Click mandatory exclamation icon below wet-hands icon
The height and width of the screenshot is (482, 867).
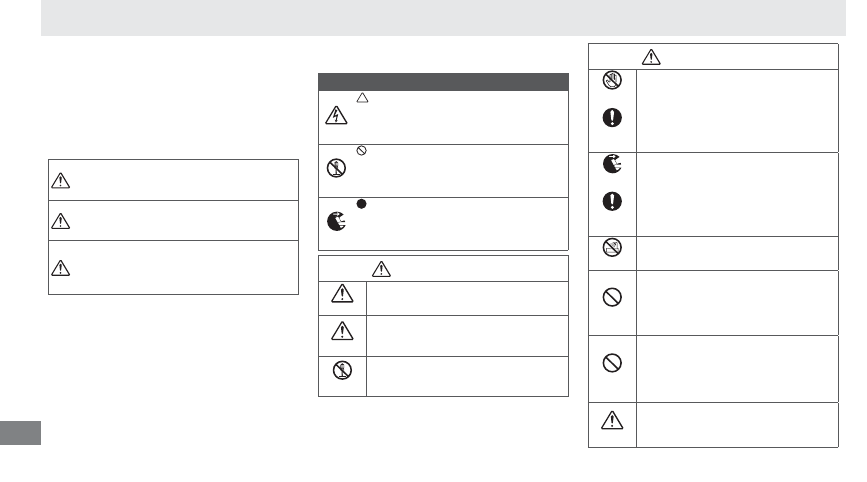point(612,118)
